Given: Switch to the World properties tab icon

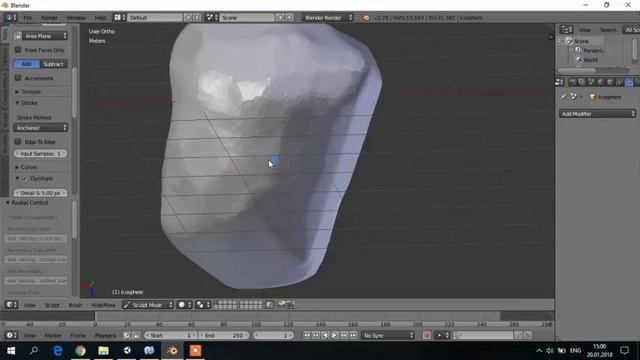Looking at the screenshot, I should [x=601, y=82].
